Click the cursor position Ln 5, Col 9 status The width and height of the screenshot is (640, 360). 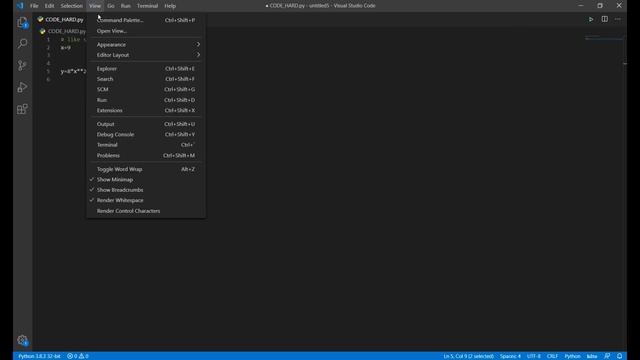click(x=468, y=356)
